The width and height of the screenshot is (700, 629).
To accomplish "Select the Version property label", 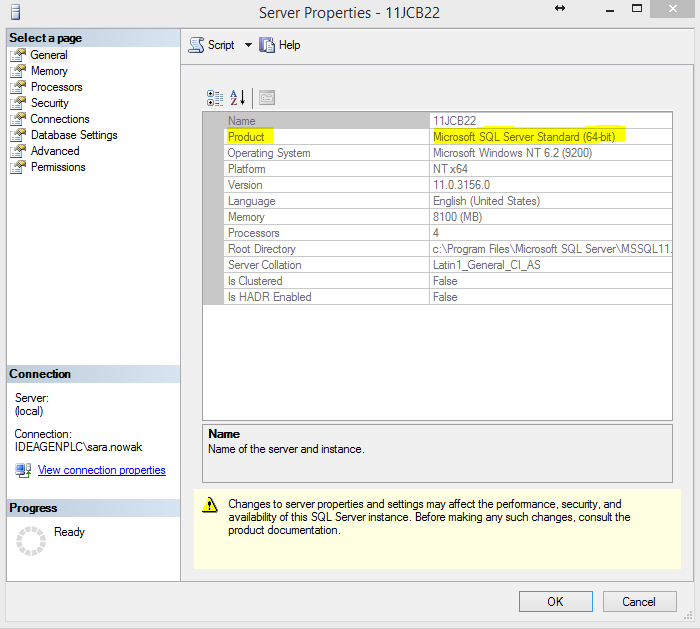I will [x=245, y=185].
